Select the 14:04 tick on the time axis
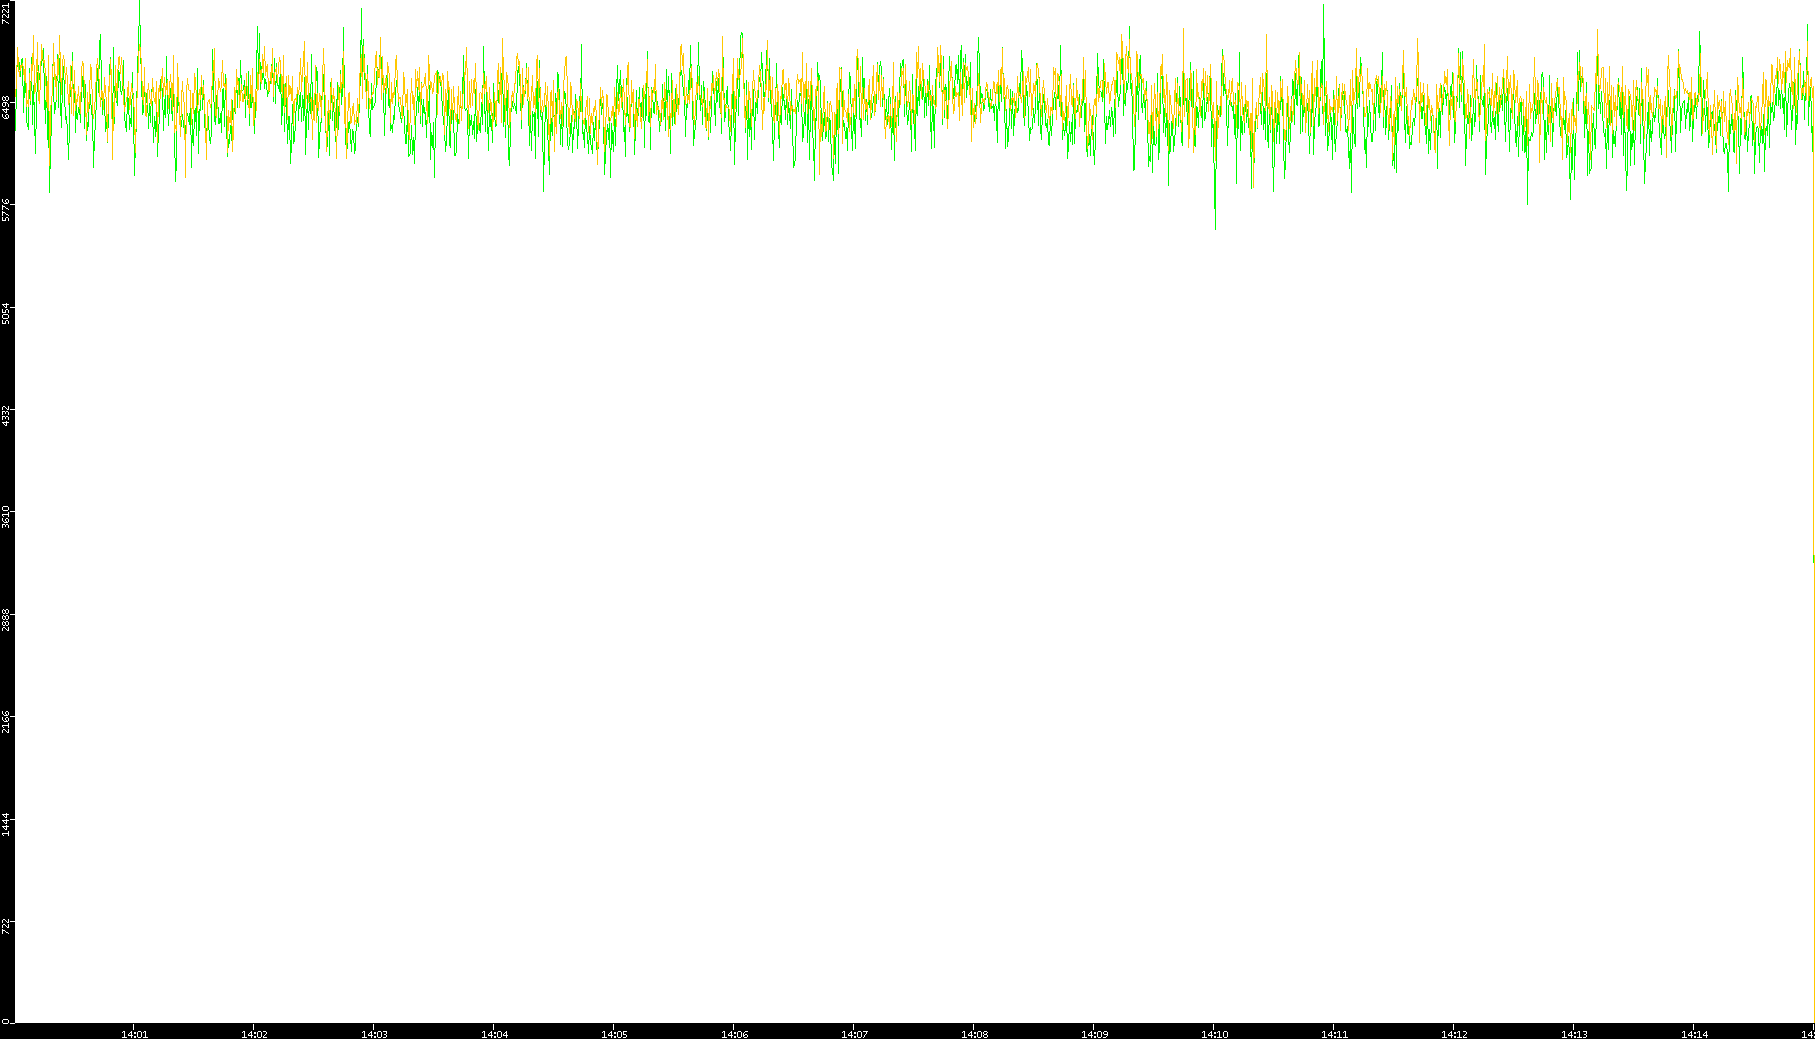Screen dimensions: 1815x1039 click(494, 1034)
